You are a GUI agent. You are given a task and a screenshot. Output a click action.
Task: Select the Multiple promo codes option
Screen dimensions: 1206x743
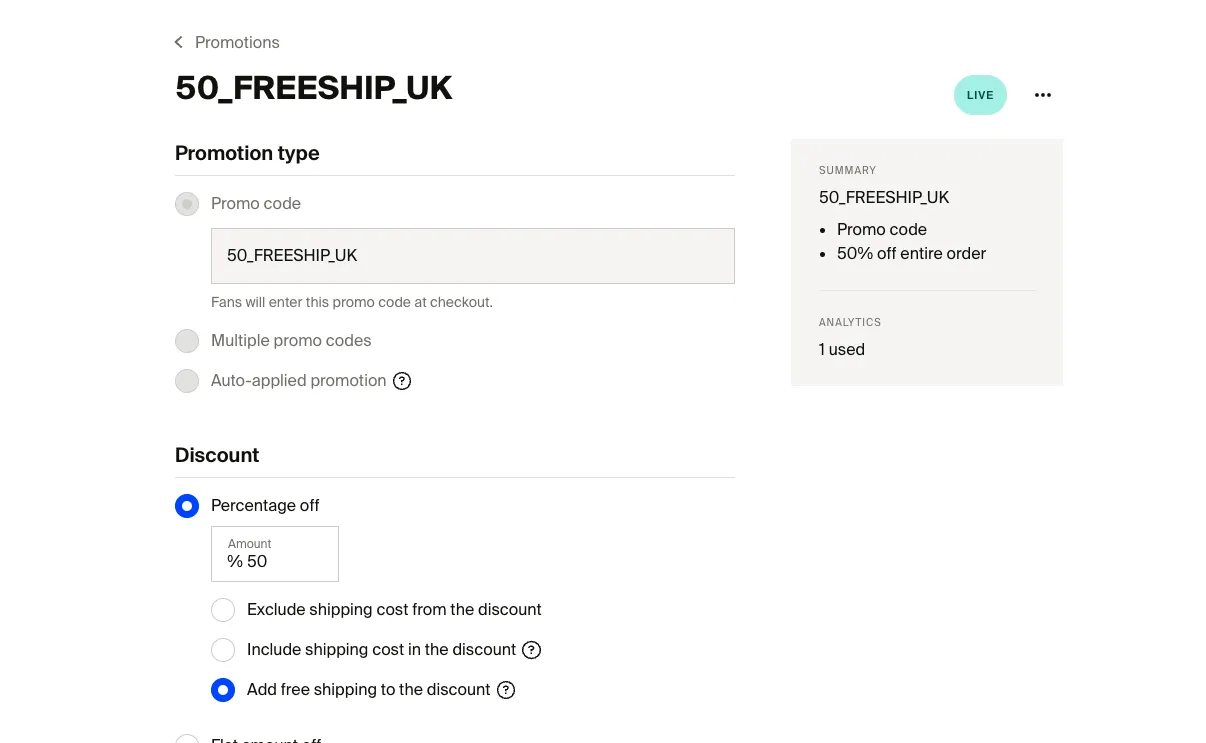(x=187, y=341)
